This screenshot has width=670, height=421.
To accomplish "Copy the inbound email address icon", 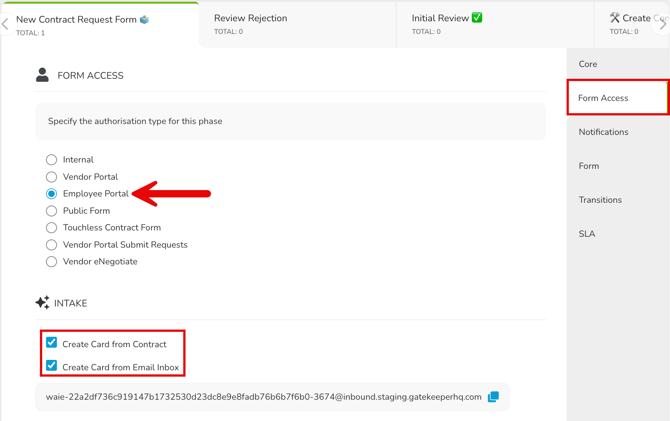I will tap(493, 397).
